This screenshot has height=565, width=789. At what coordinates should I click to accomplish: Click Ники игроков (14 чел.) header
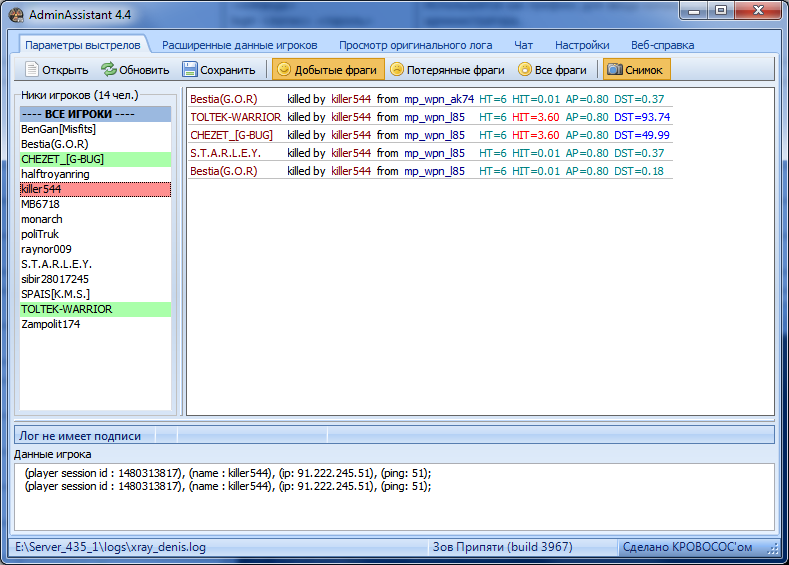(x=80, y=95)
